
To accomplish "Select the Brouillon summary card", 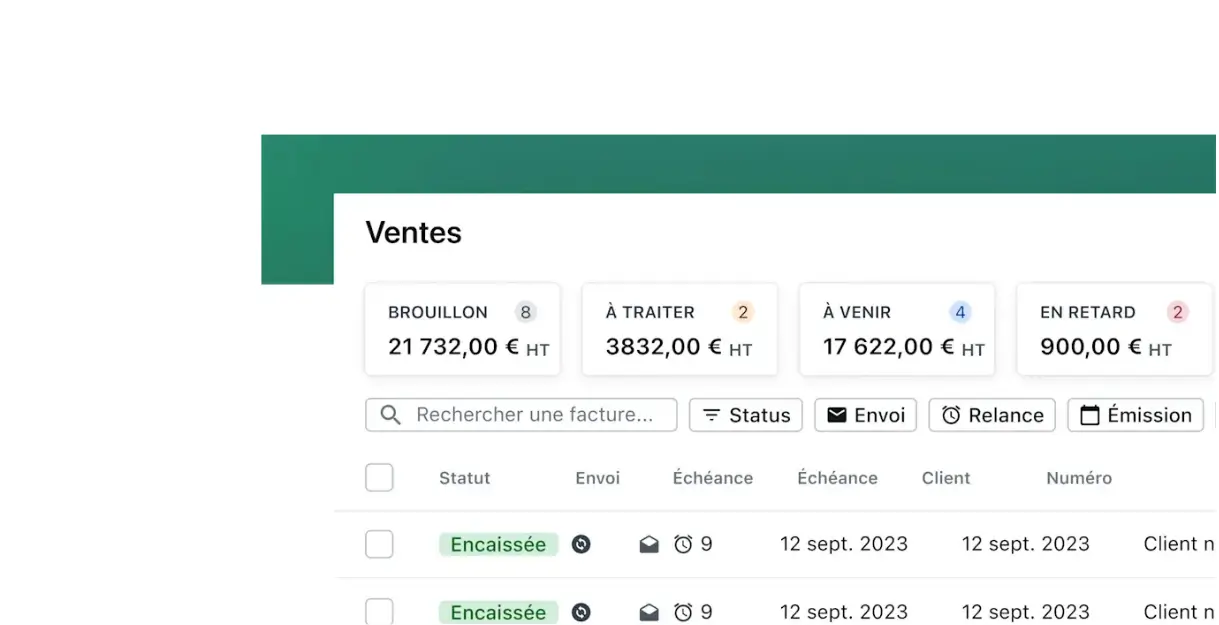I will point(462,329).
